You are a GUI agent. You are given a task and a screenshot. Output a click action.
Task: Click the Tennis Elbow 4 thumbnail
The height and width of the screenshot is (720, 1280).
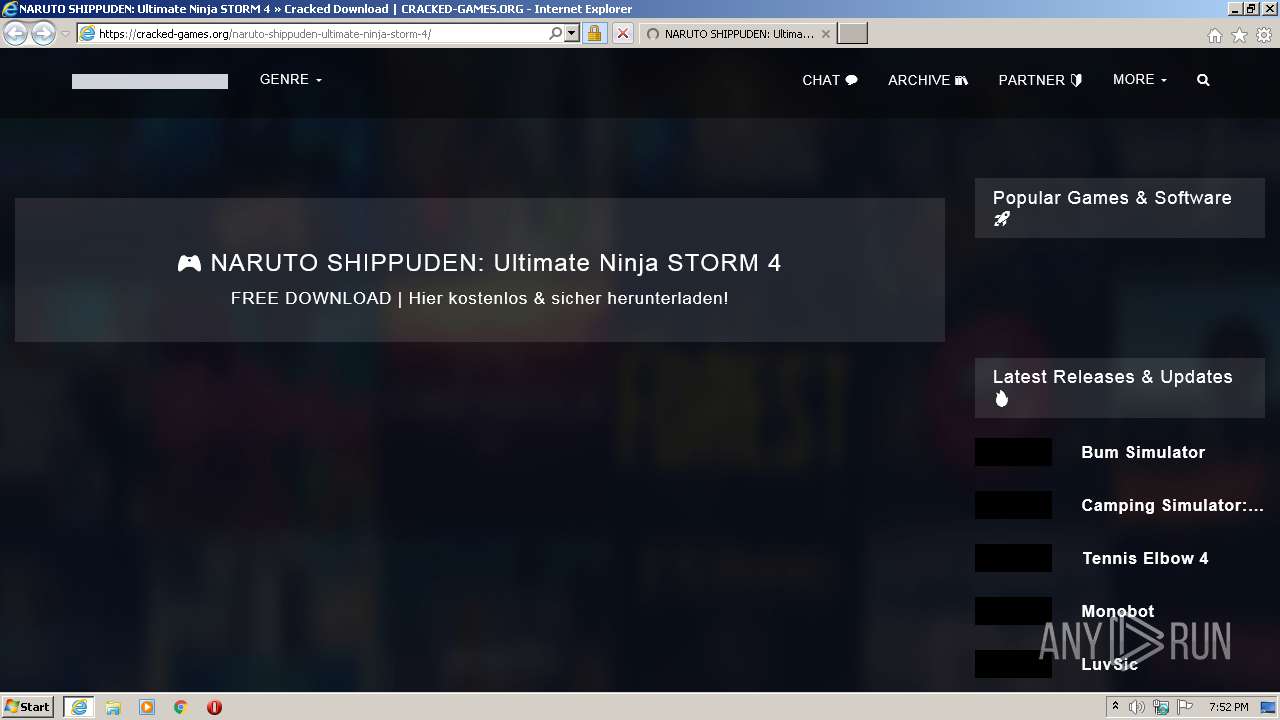click(x=1013, y=558)
